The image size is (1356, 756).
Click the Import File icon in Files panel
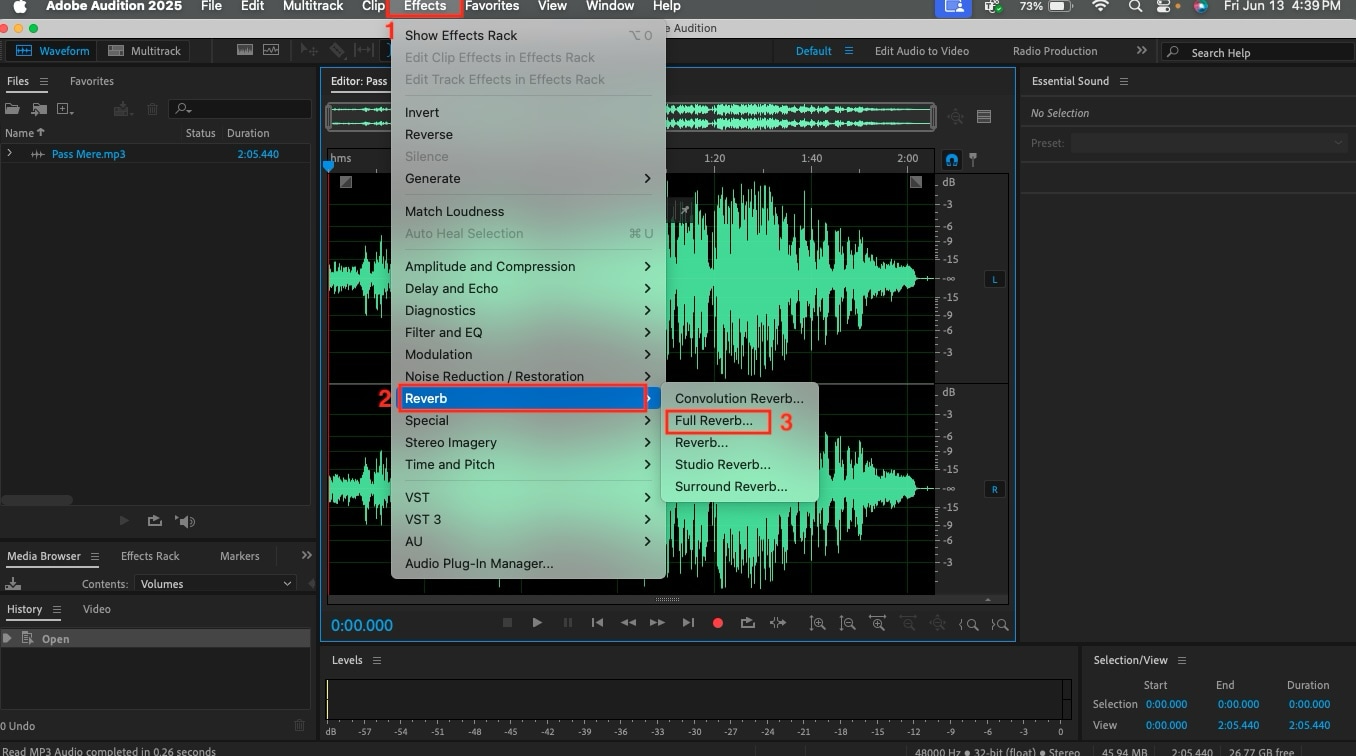(x=39, y=109)
